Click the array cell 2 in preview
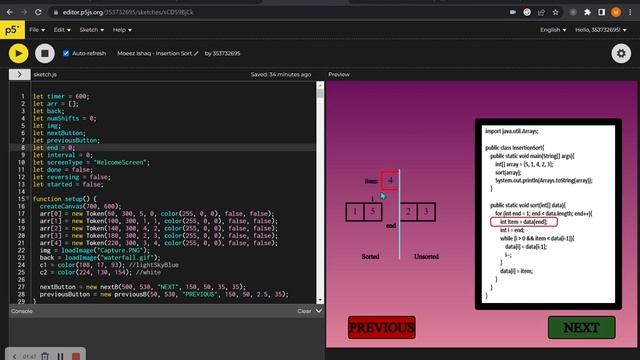This screenshot has width=640, height=360. click(x=408, y=211)
